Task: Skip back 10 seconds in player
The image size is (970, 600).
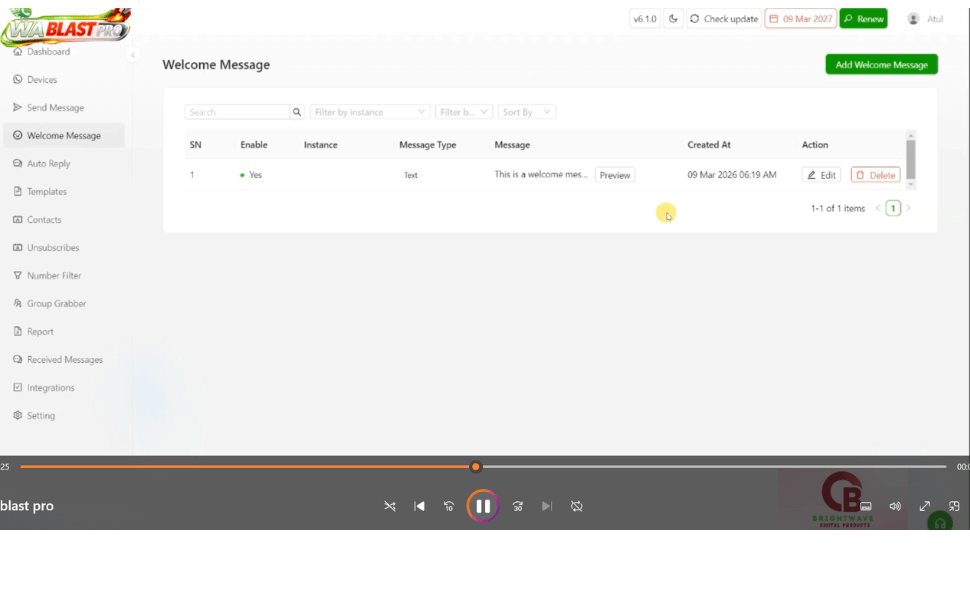Action: click(449, 506)
